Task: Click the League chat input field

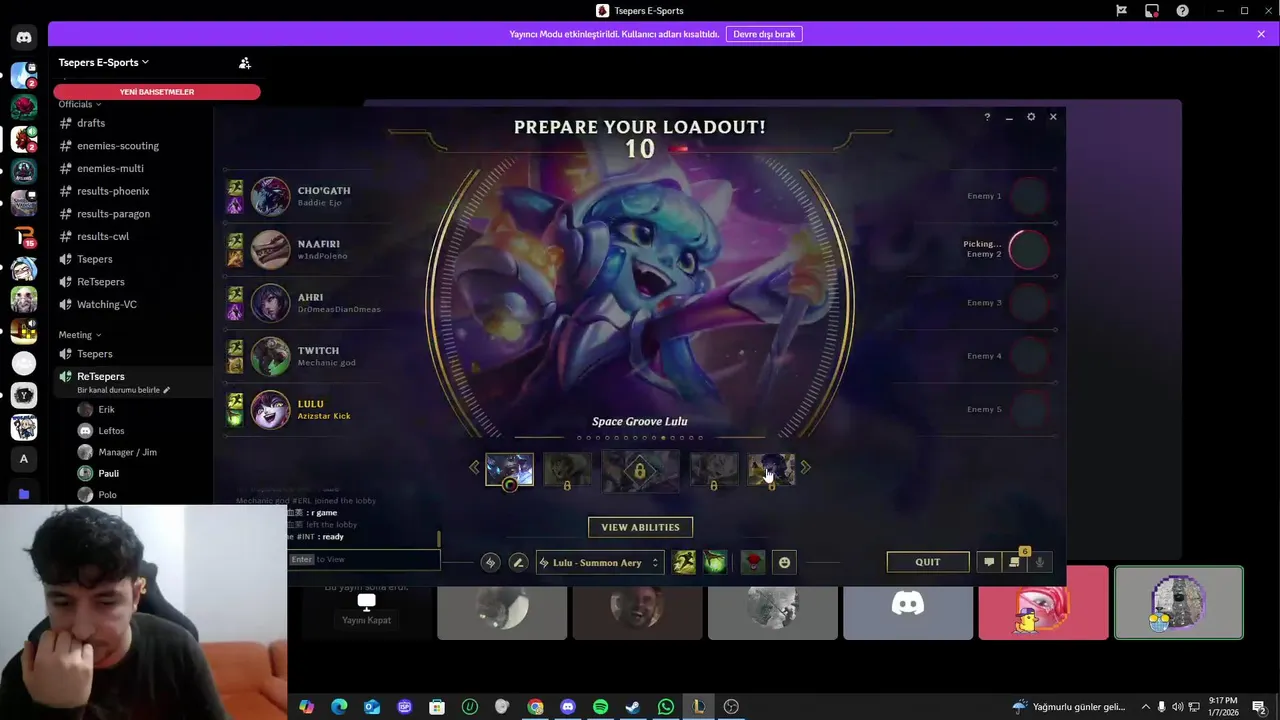Action: (x=364, y=559)
